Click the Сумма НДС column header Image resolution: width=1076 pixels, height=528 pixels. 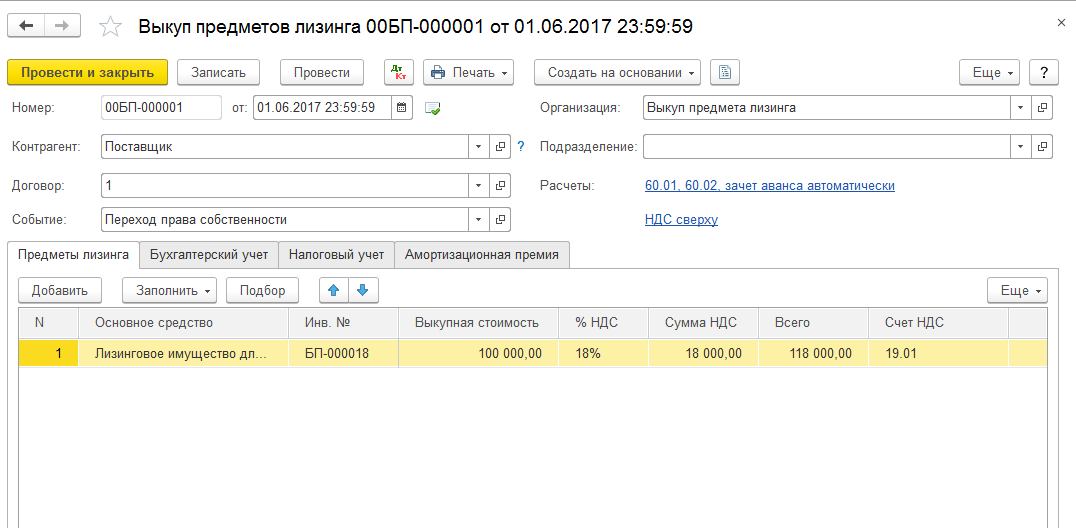coord(703,323)
